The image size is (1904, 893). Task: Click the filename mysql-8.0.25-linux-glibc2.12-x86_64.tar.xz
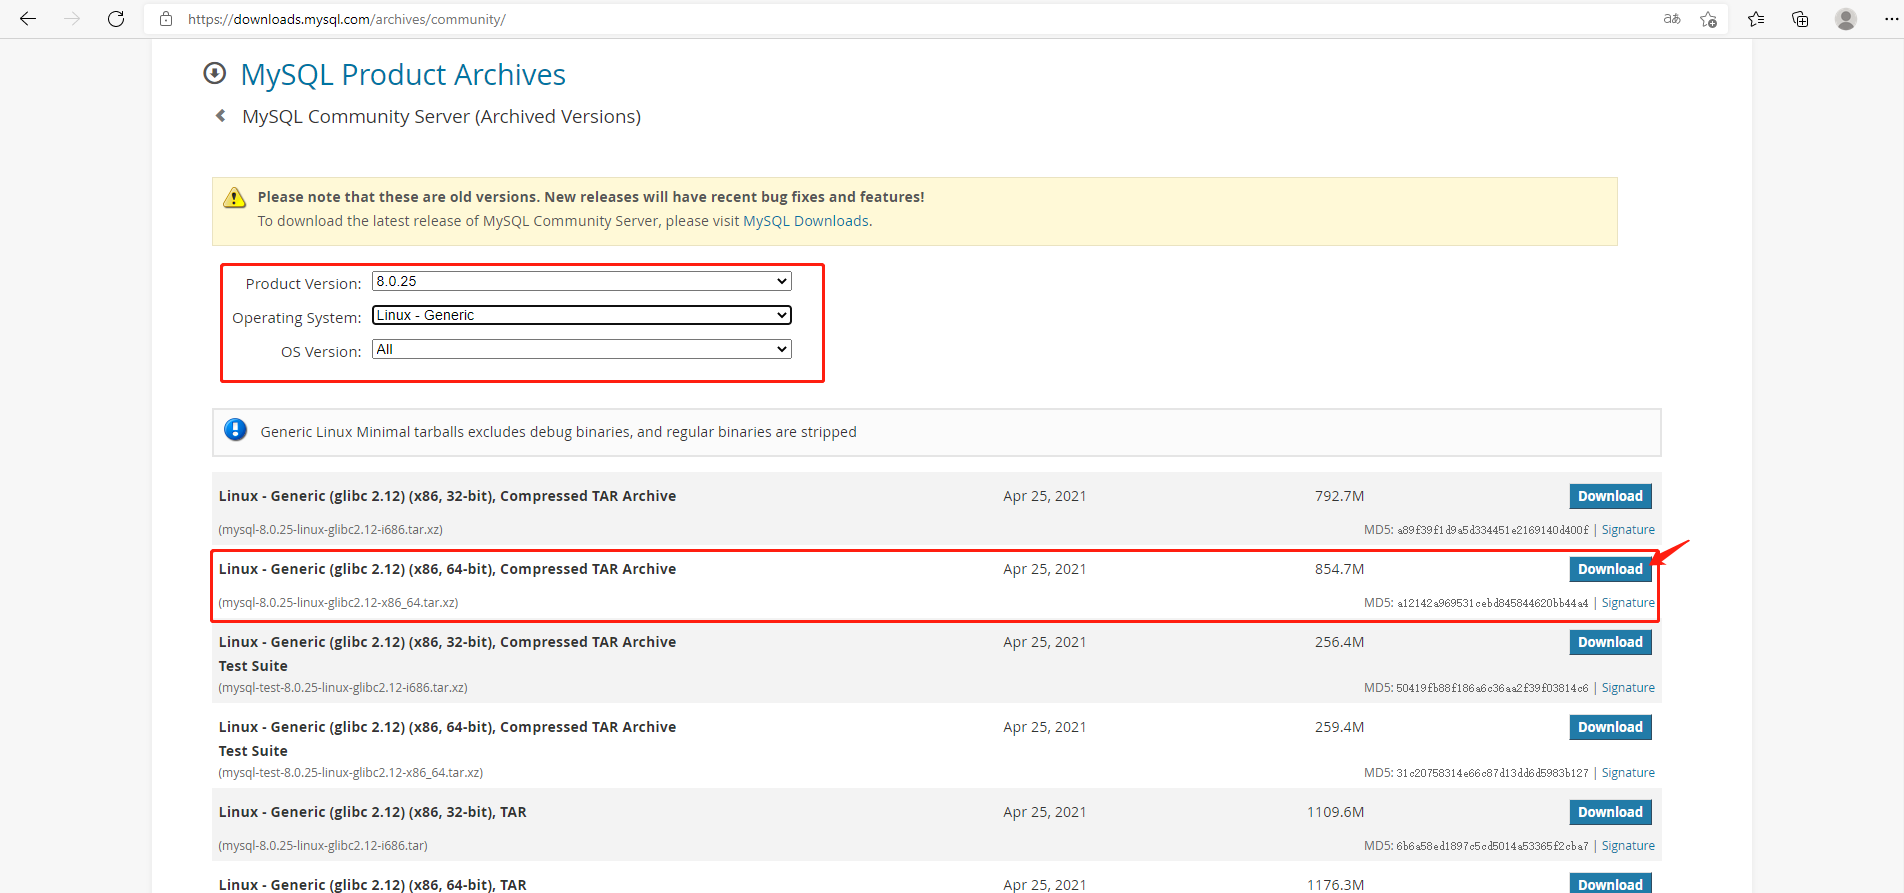[x=338, y=603]
